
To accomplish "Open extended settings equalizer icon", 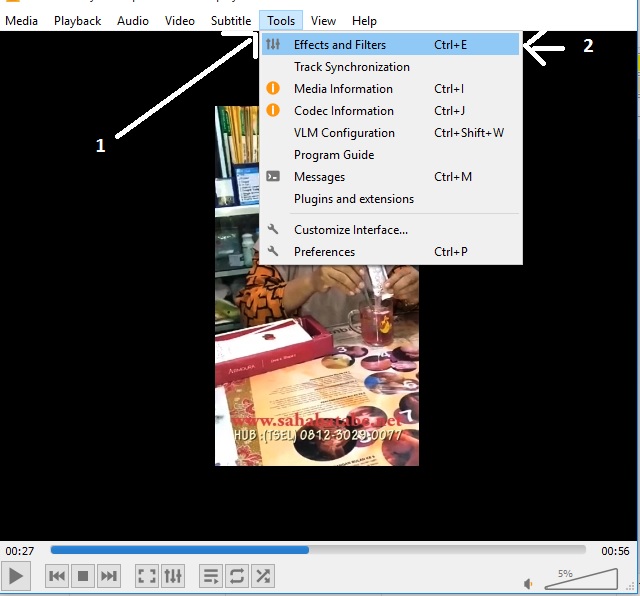I will coord(173,576).
